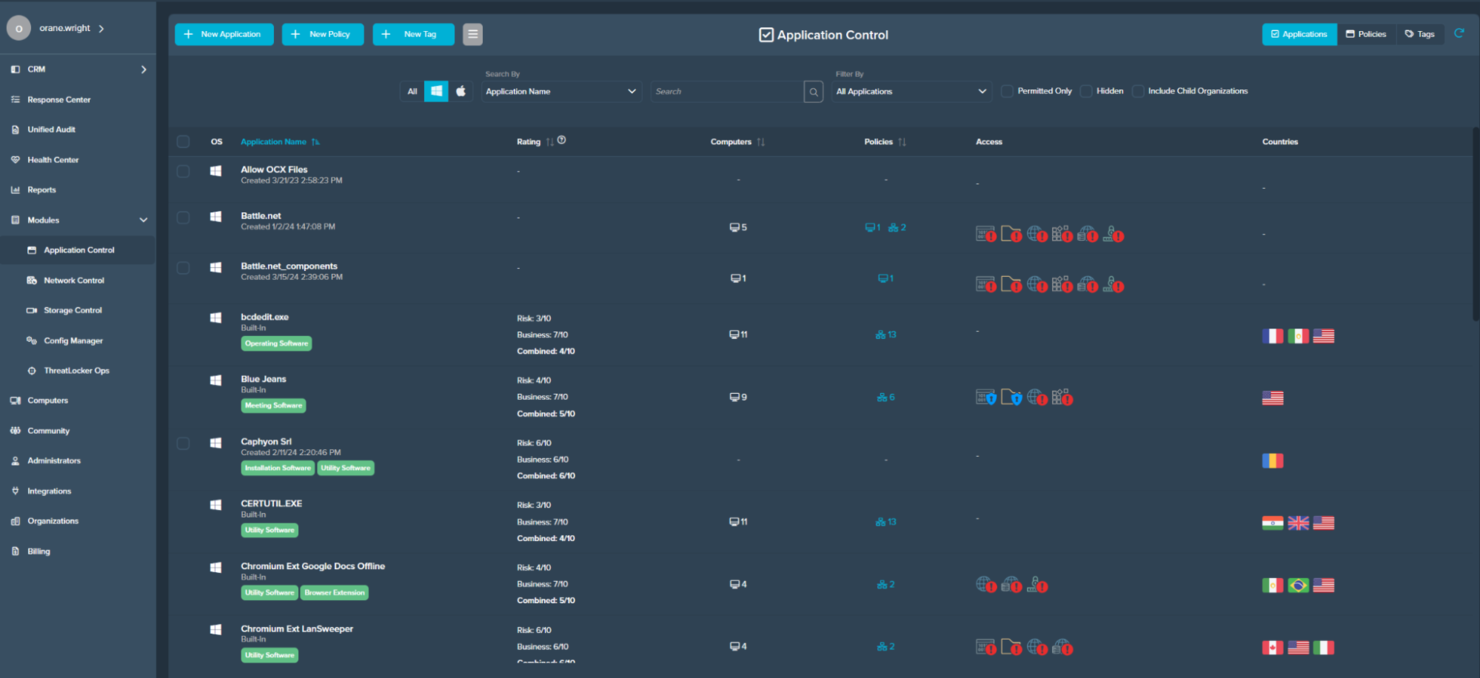Click the Storage Control module icon in sidebar
The width and height of the screenshot is (1480, 678).
coord(32,310)
